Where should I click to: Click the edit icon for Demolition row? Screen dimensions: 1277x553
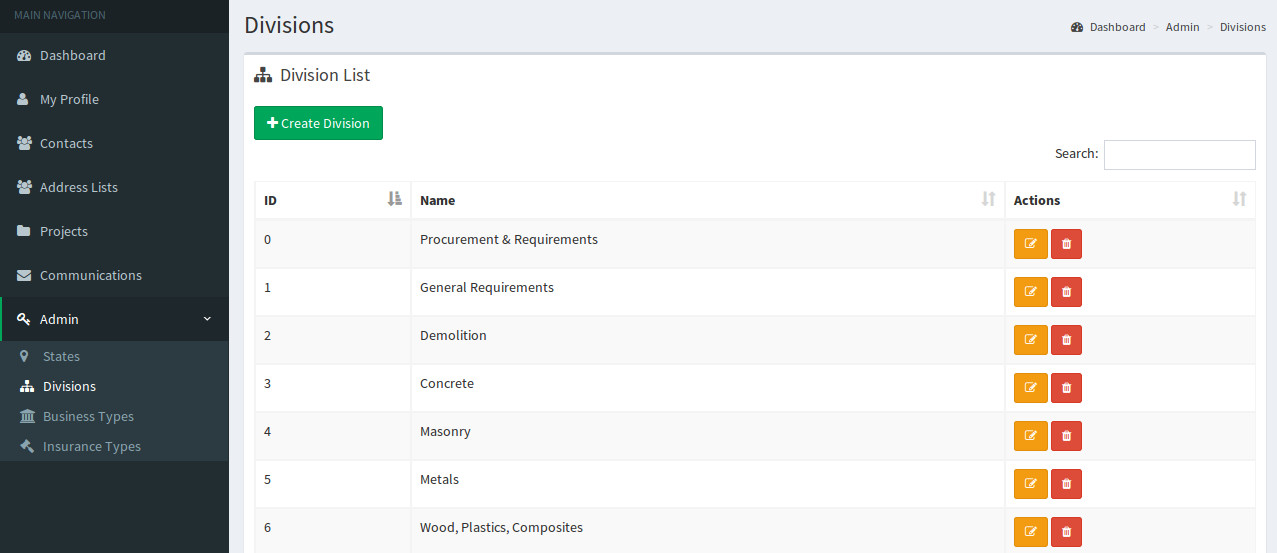1030,340
